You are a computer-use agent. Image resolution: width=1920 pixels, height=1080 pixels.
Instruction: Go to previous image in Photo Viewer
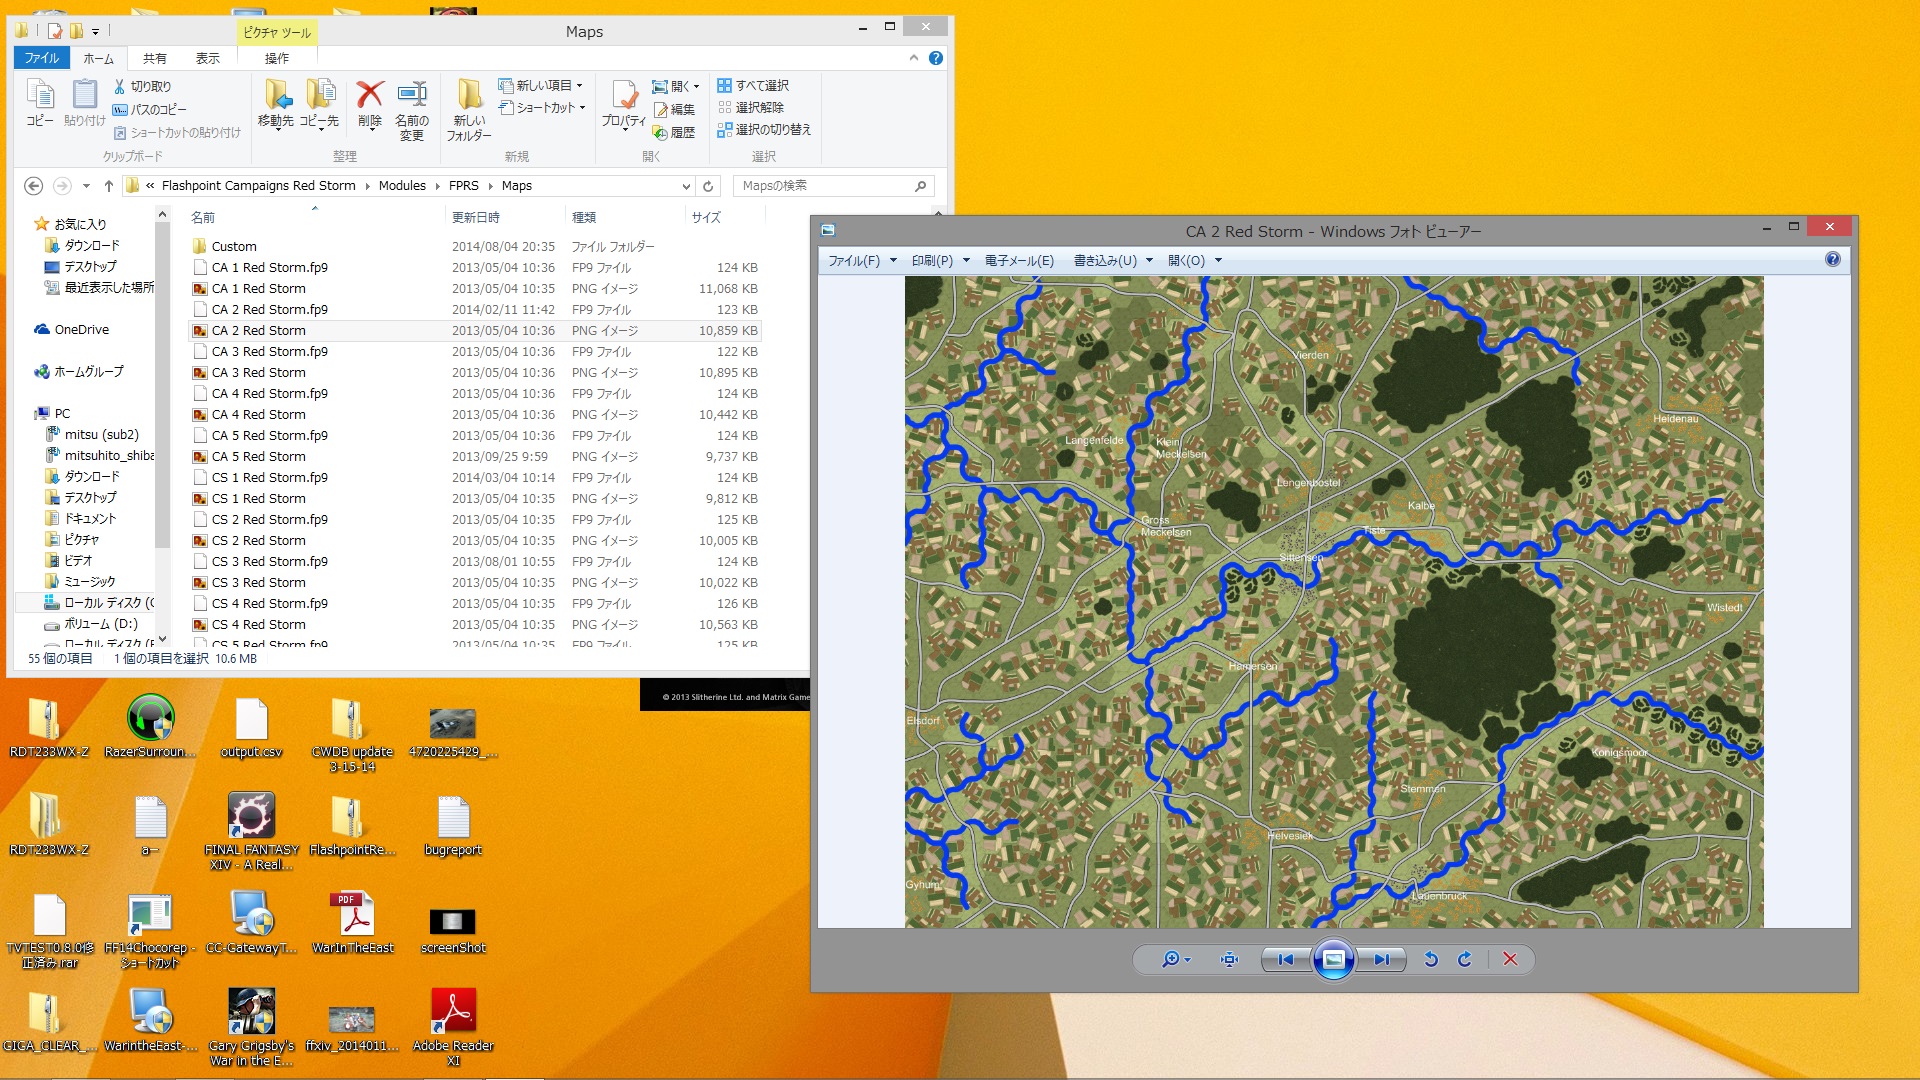[x=1286, y=959]
